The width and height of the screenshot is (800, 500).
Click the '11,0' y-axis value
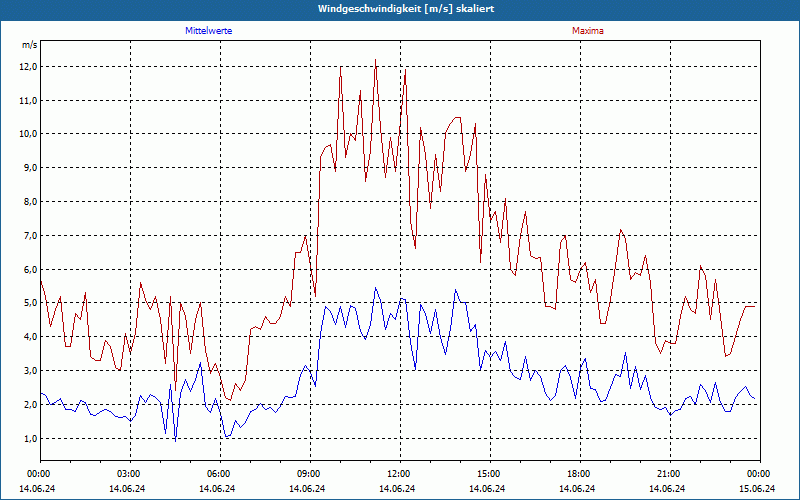28,101
